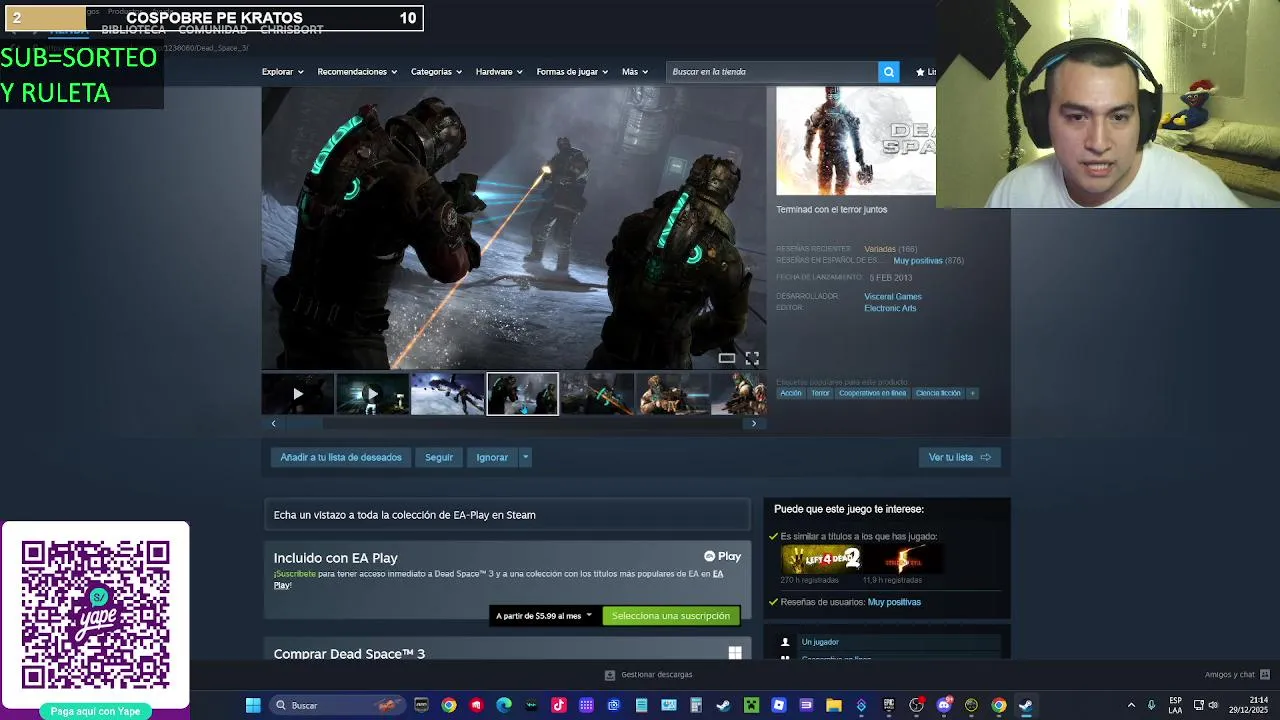The height and width of the screenshot is (720, 1280).
Task: Open the Windows Start menu
Action: click(253, 705)
